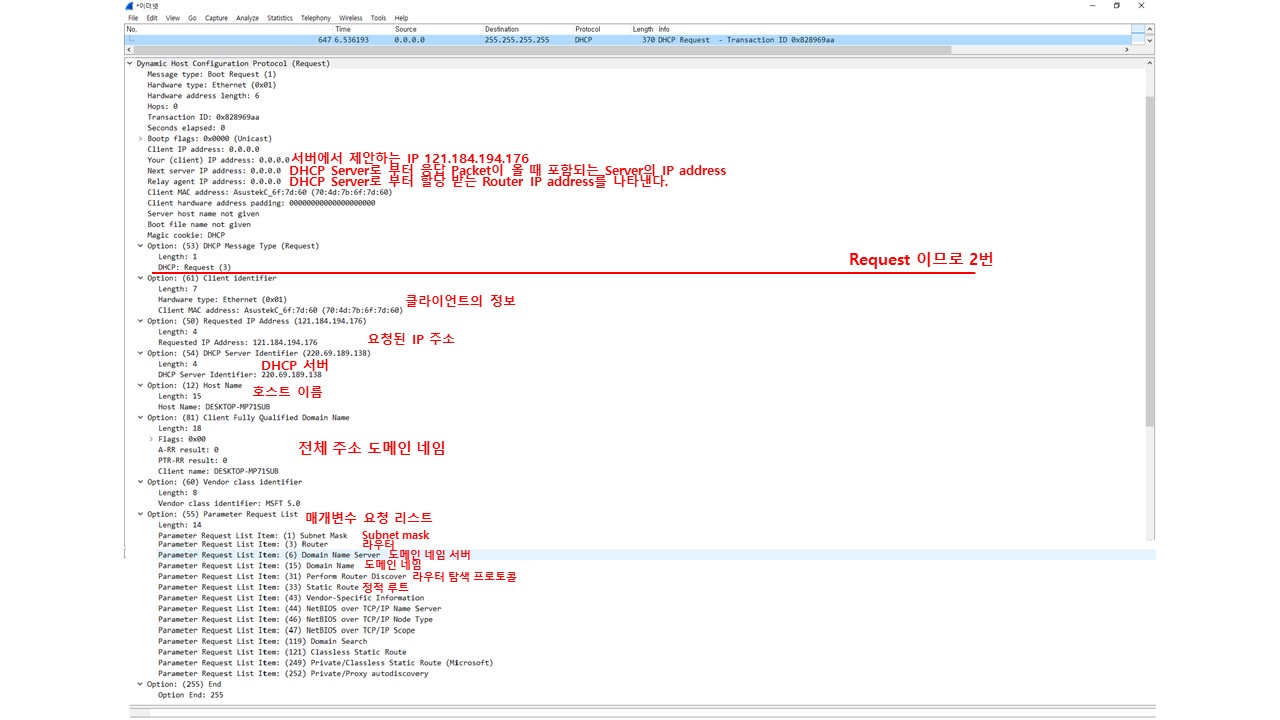This screenshot has height=720, width=1280.
Task: Sort packets by the Info column header
Action: 664,29
